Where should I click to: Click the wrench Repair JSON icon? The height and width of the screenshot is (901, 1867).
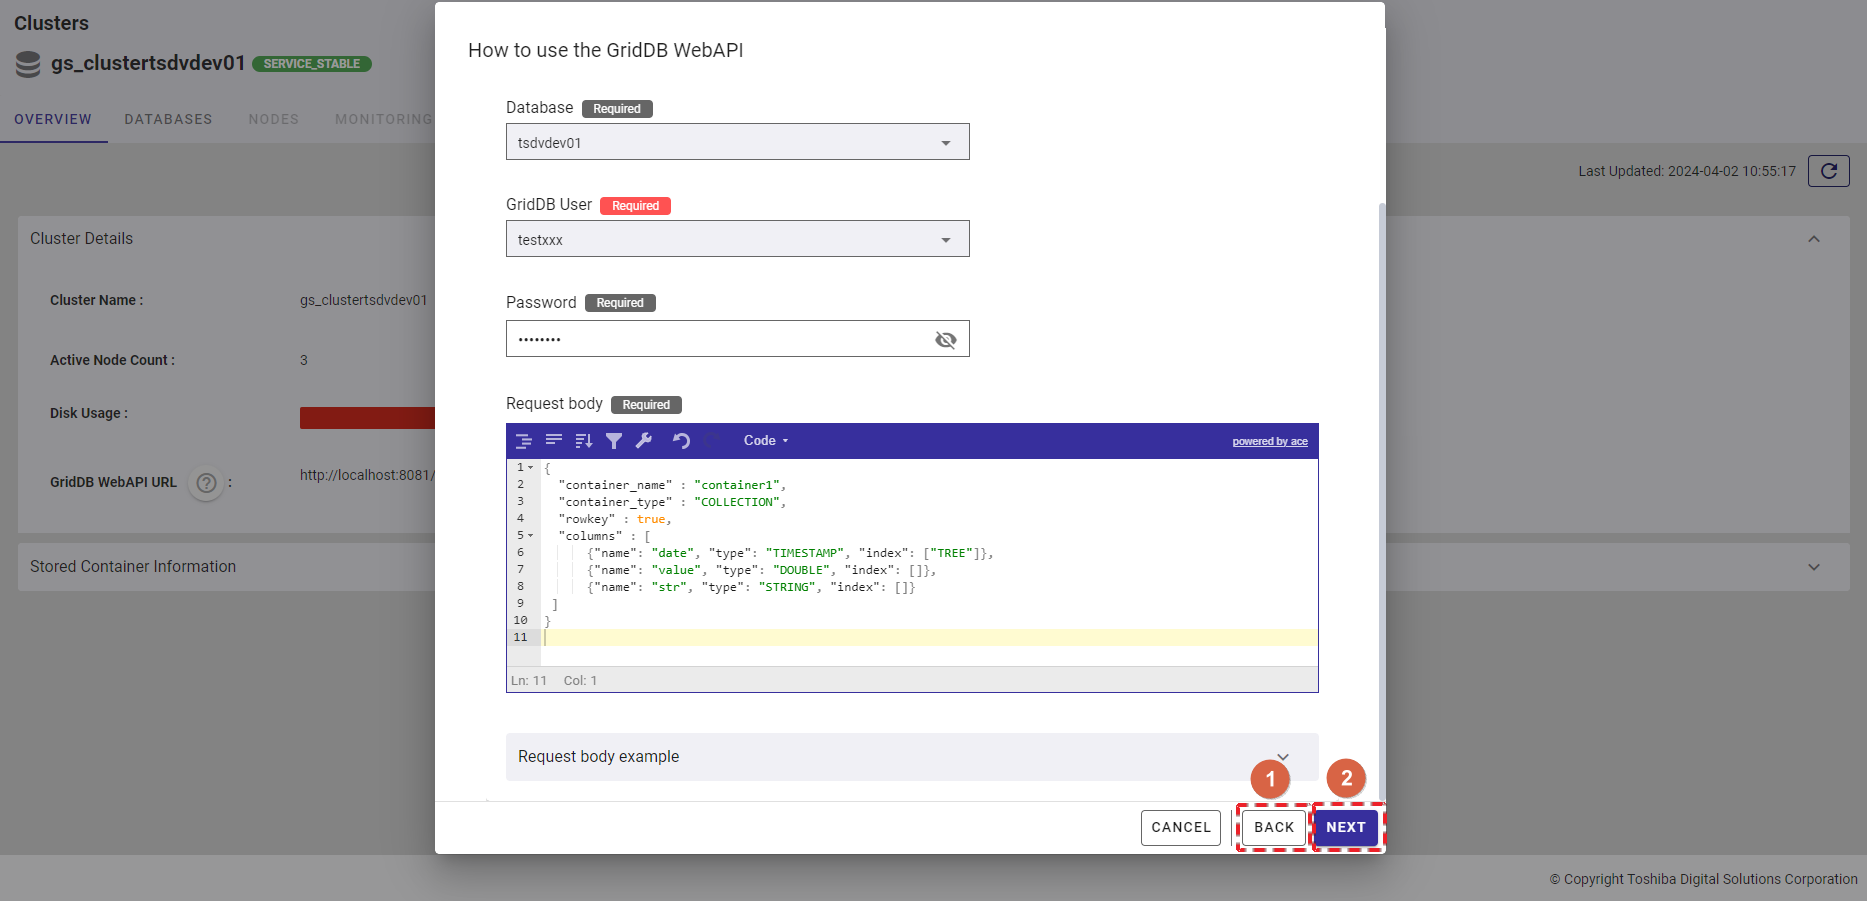(644, 441)
